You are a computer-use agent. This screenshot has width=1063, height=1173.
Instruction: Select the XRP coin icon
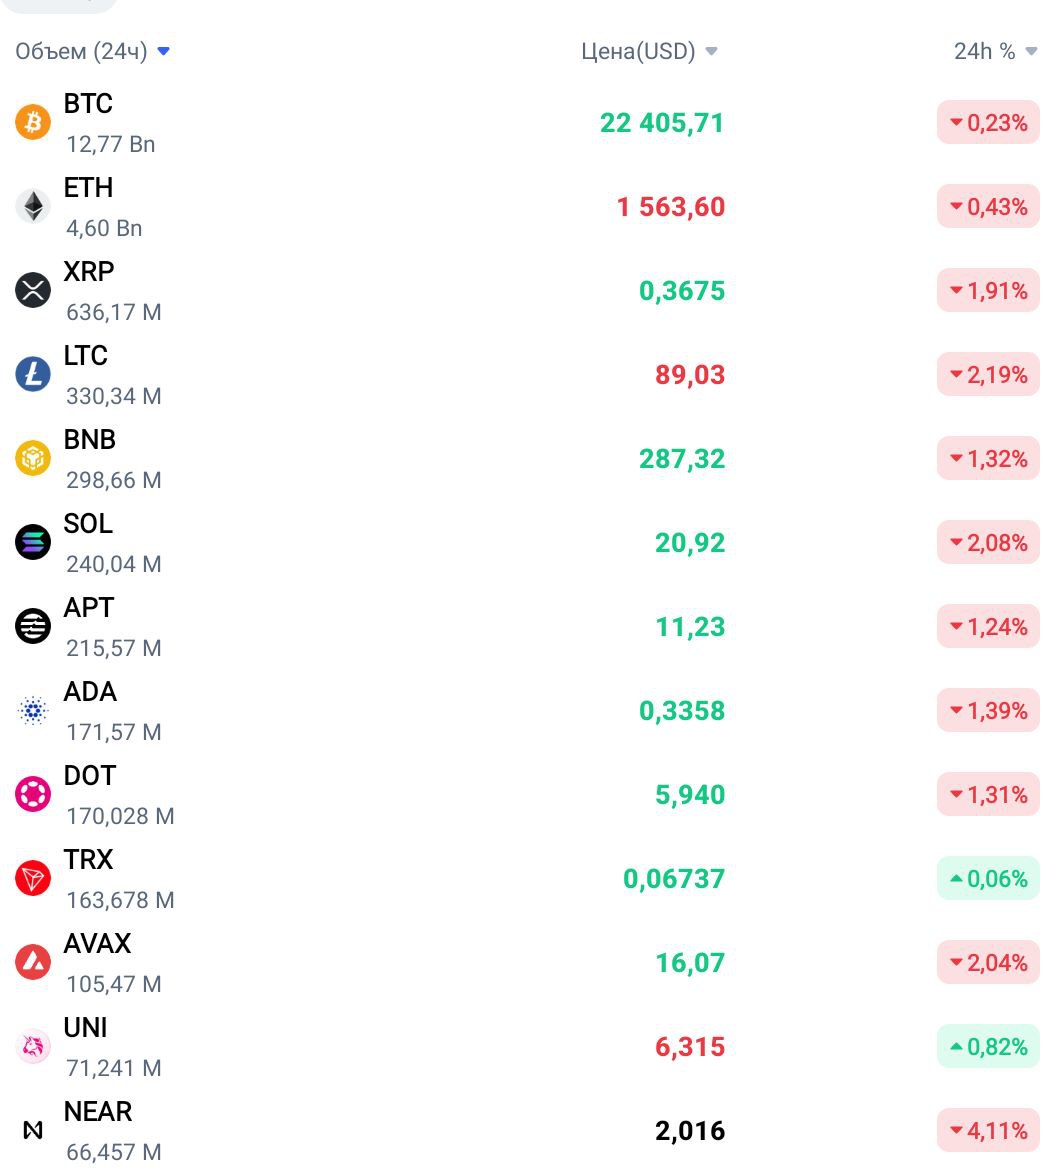(x=33, y=290)
